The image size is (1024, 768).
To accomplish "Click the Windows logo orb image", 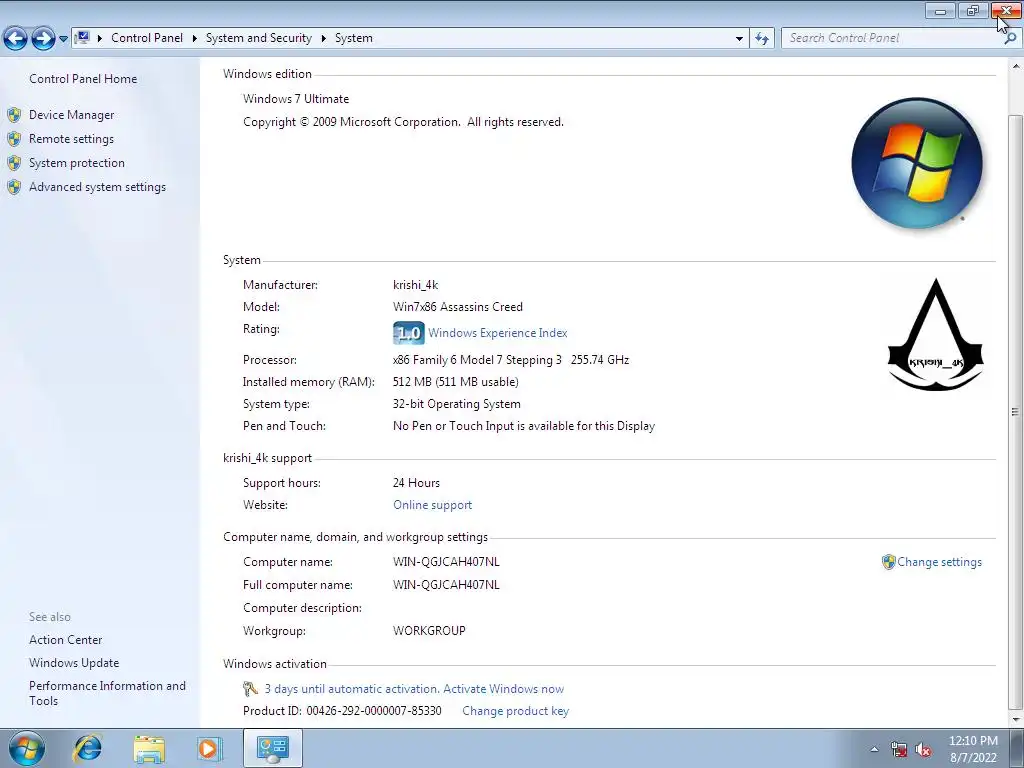I will point(917,163).
